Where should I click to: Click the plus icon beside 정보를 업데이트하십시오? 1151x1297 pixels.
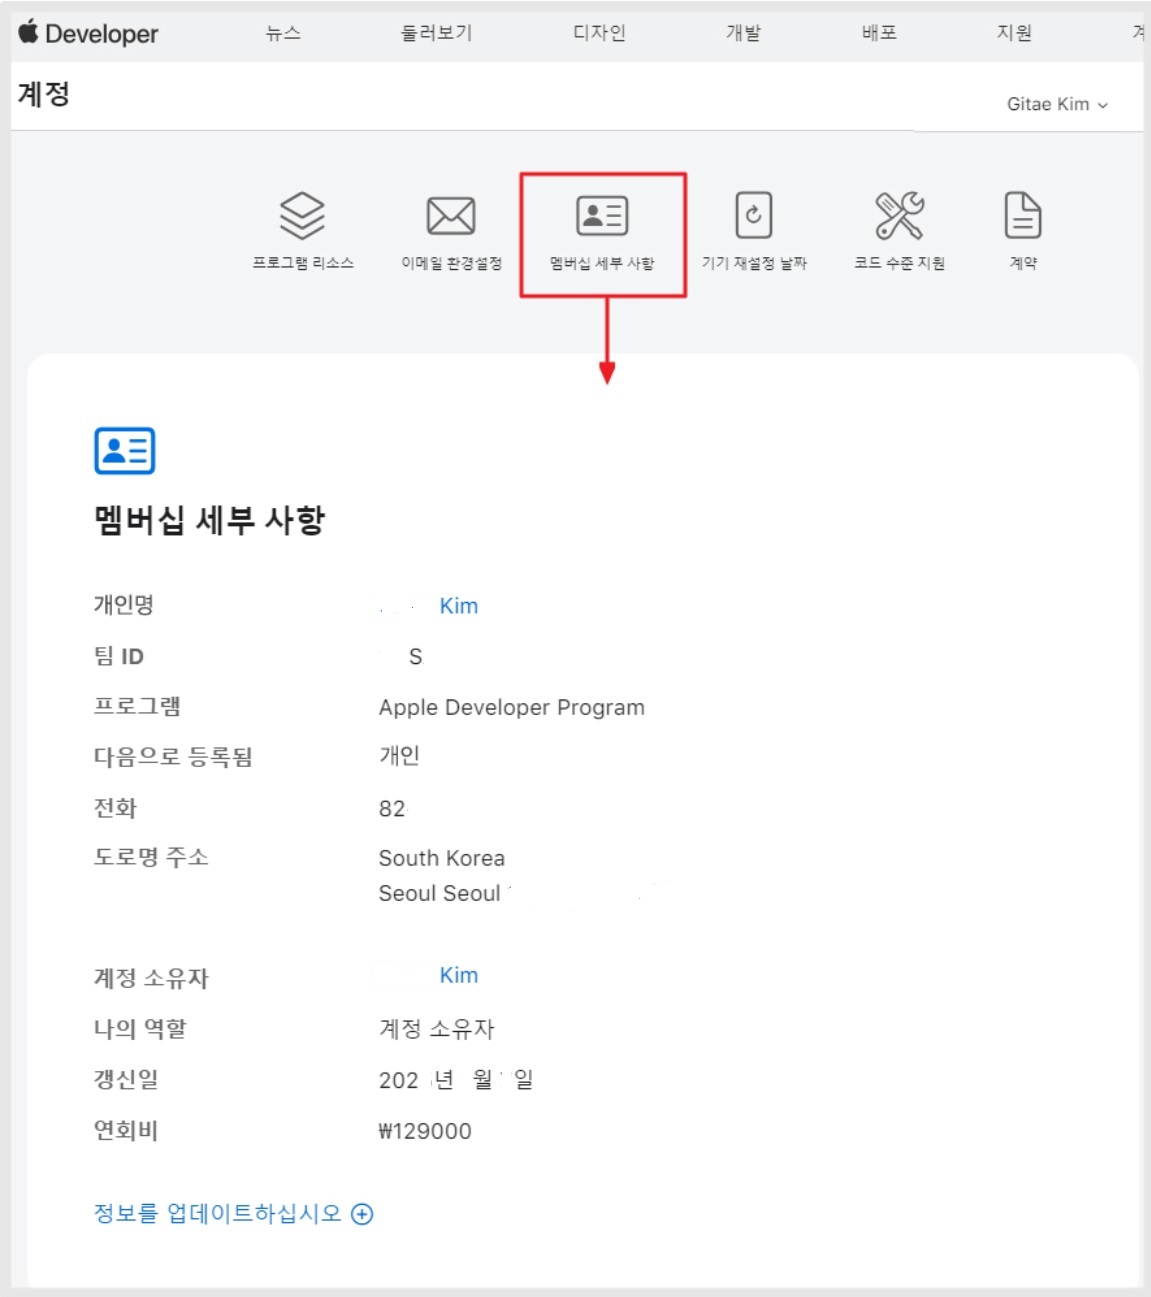[363, 1214]
